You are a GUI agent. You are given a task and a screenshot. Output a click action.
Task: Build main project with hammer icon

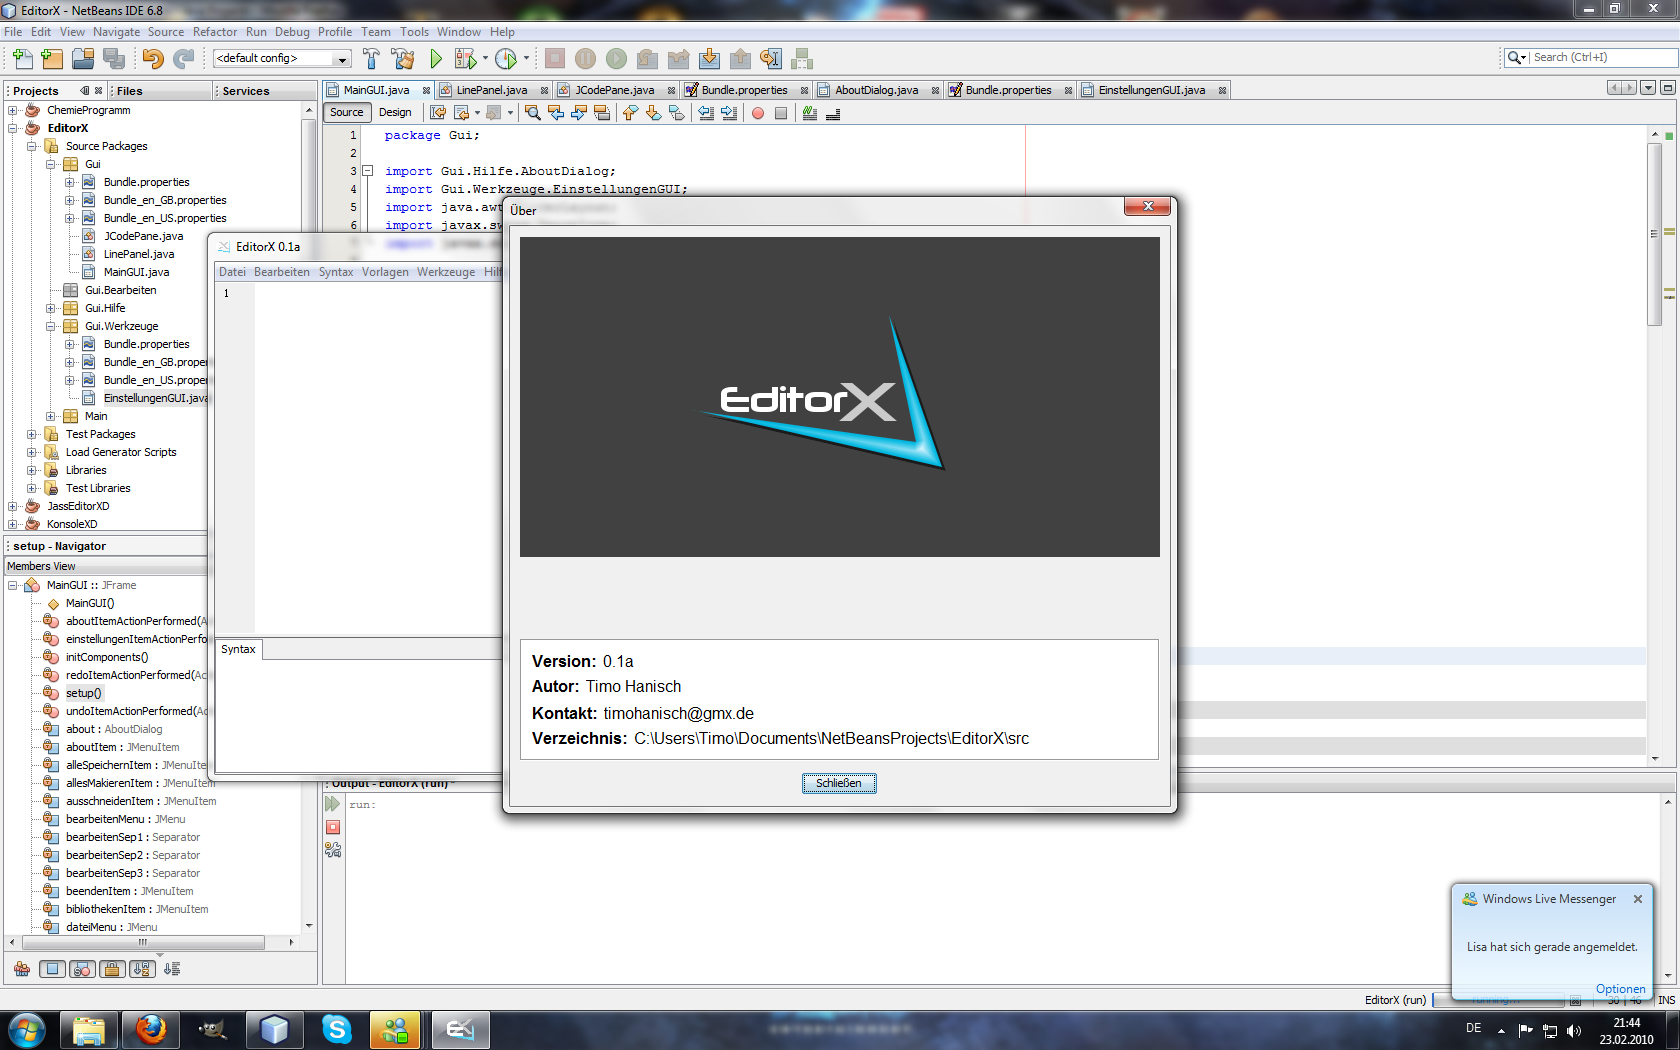pyautogui.click(x=371, y=58)
